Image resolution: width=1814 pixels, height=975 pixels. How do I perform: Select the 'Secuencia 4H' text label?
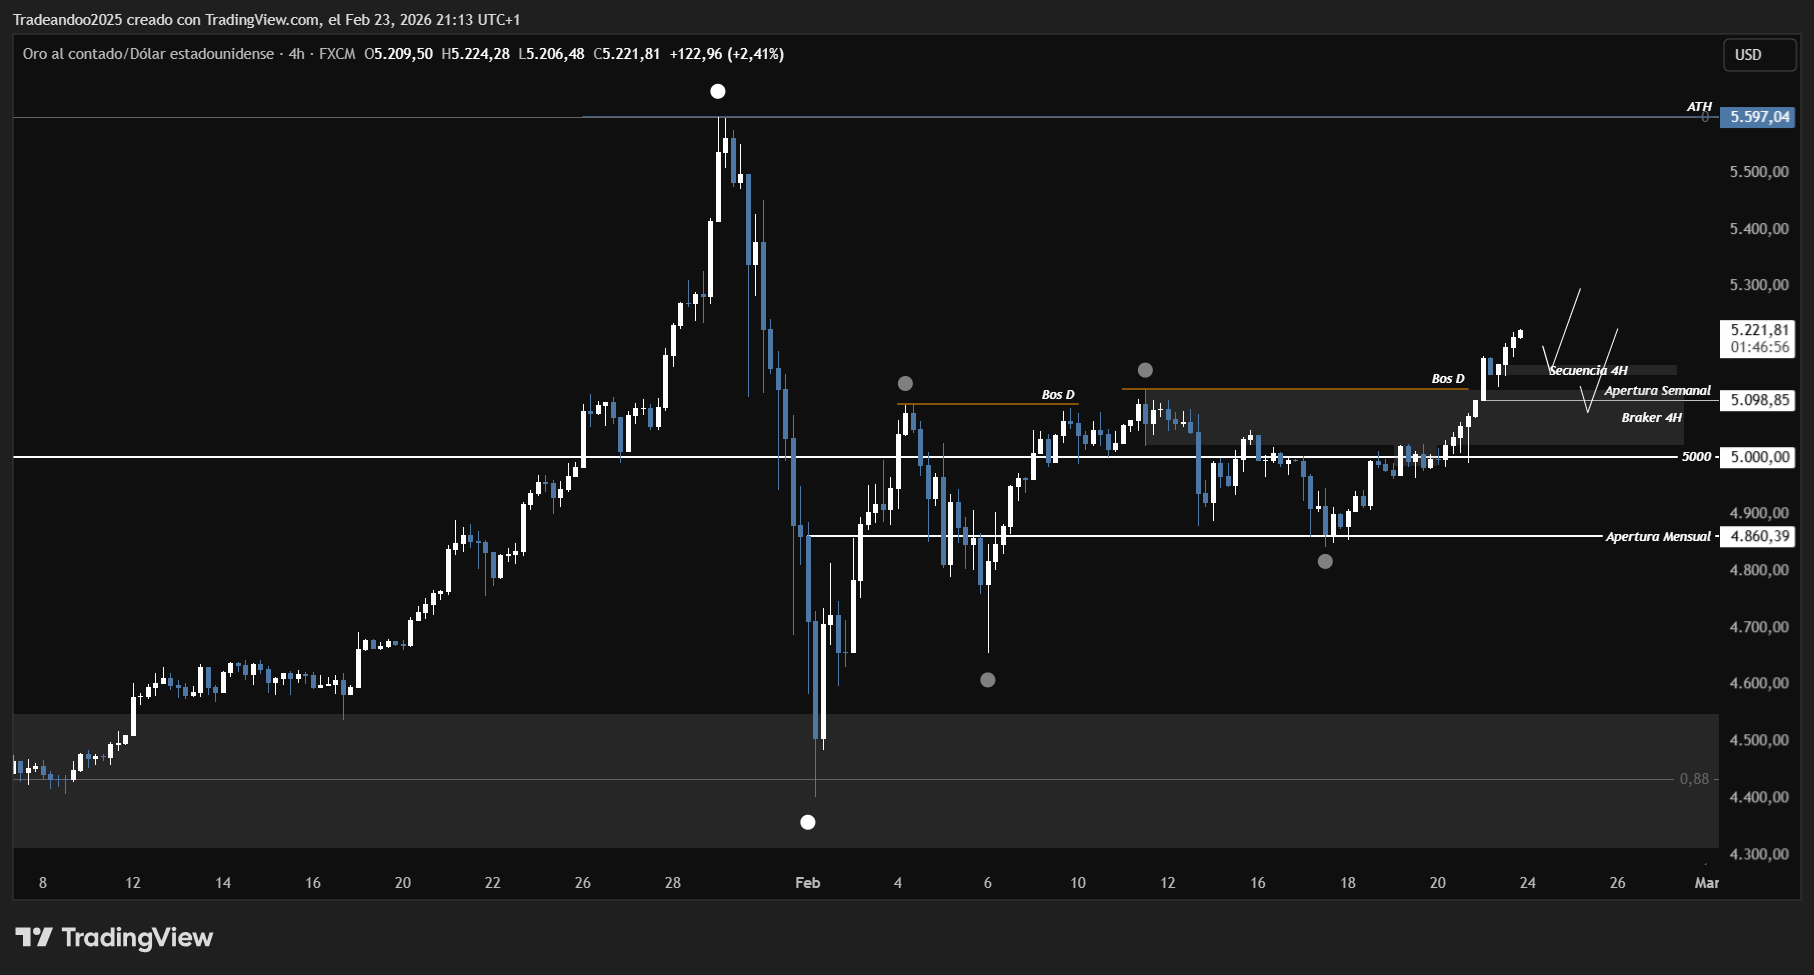point(1588,371)
